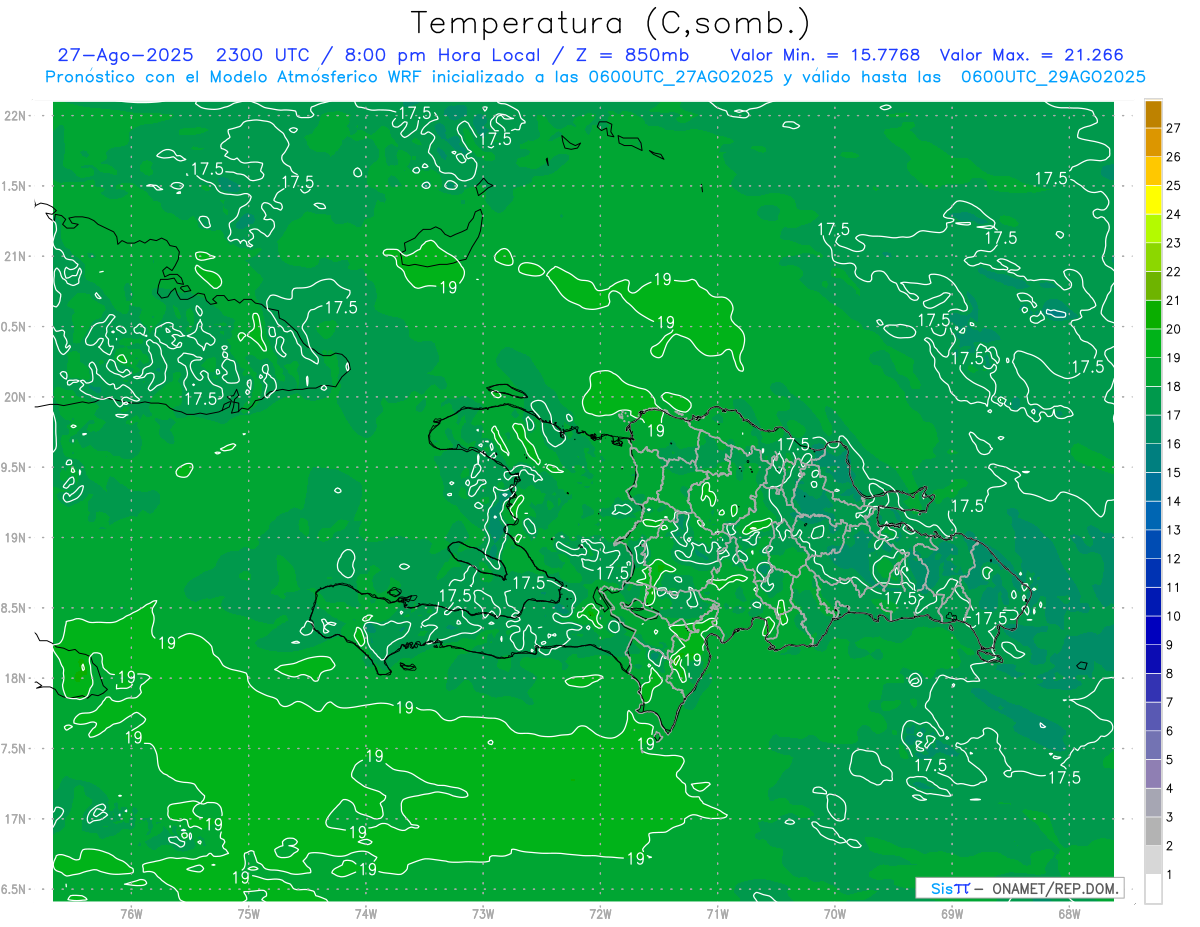The image size is (1200, 927).
Task: Click colorbar scale number '27'
Action: pos(1174,128)
